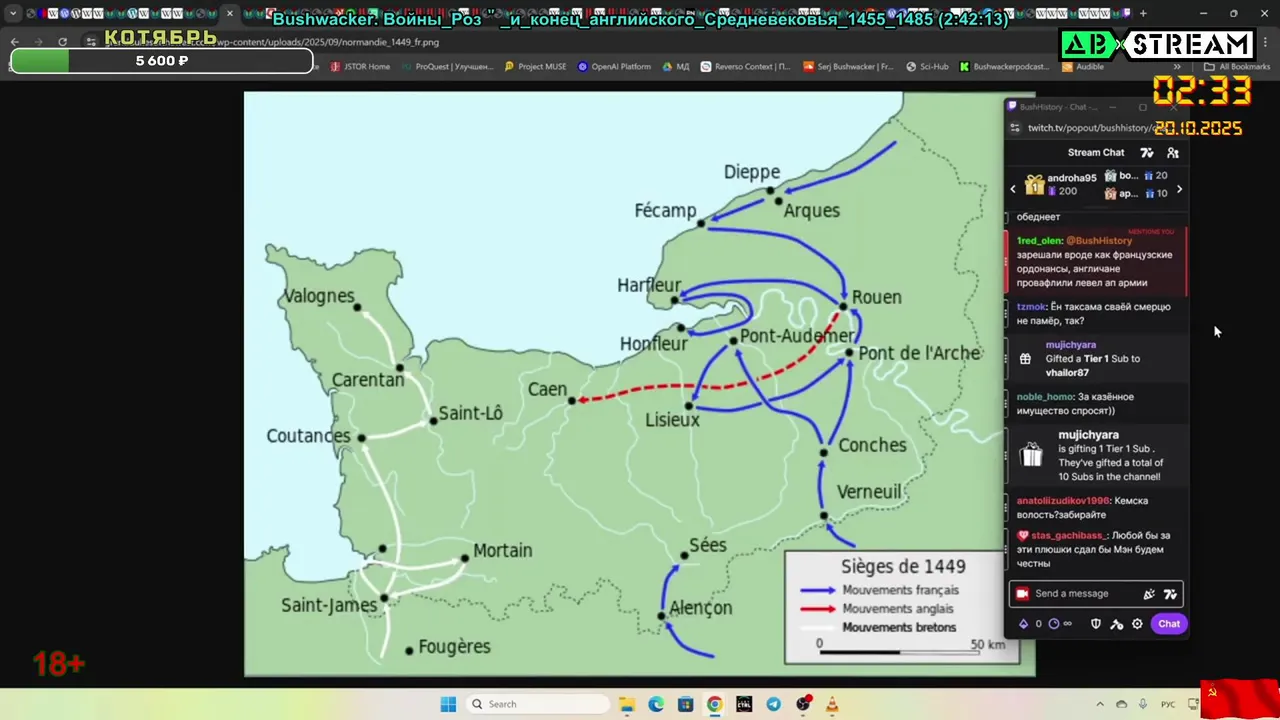
Task: Click the celebration icon in message box
Action: [1149, 594]
